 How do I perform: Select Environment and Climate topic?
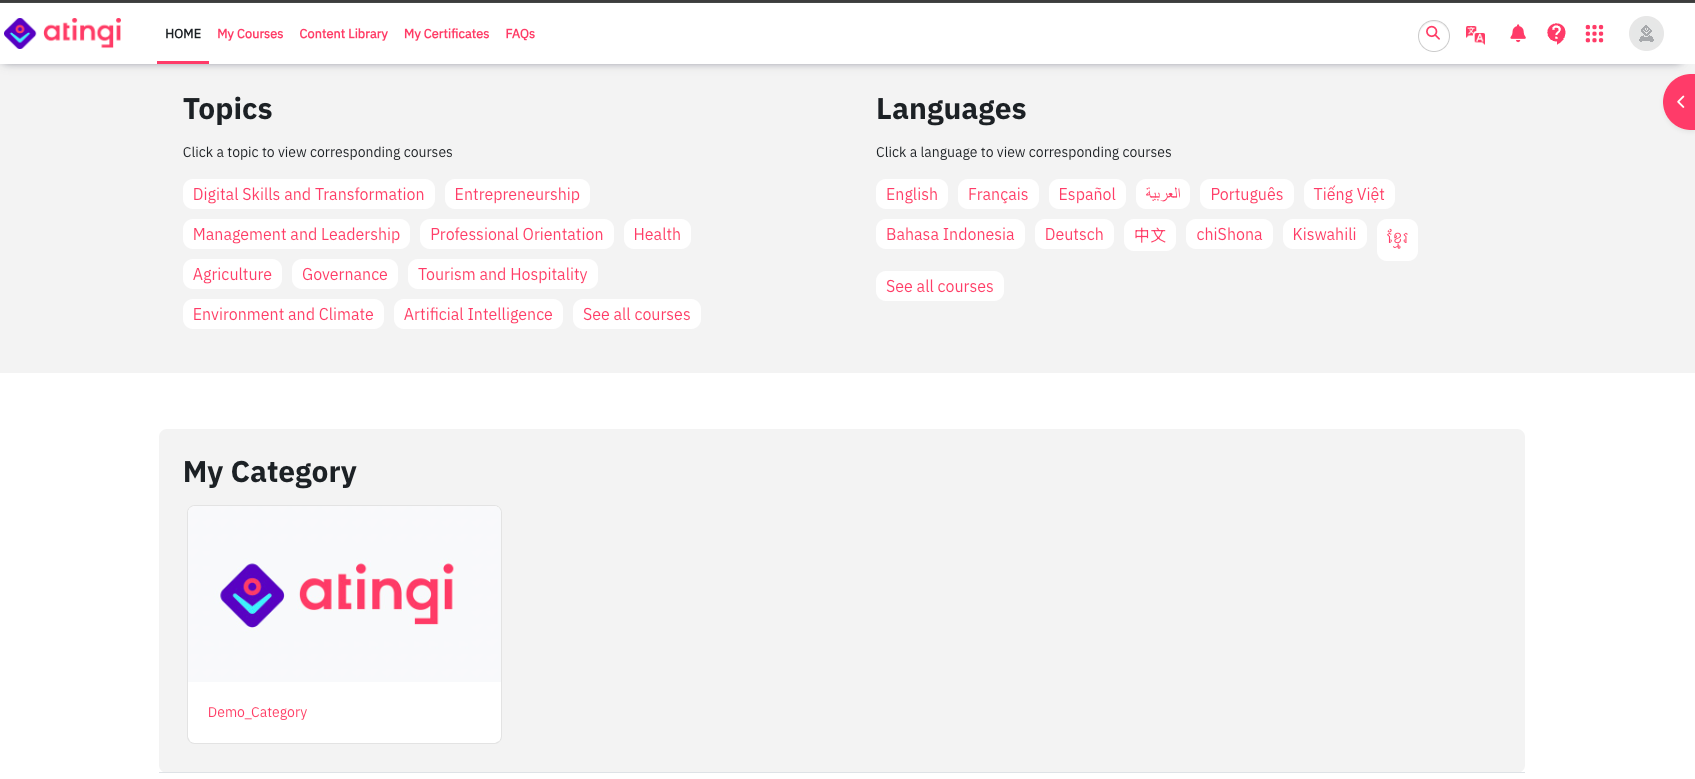point(283,314)
